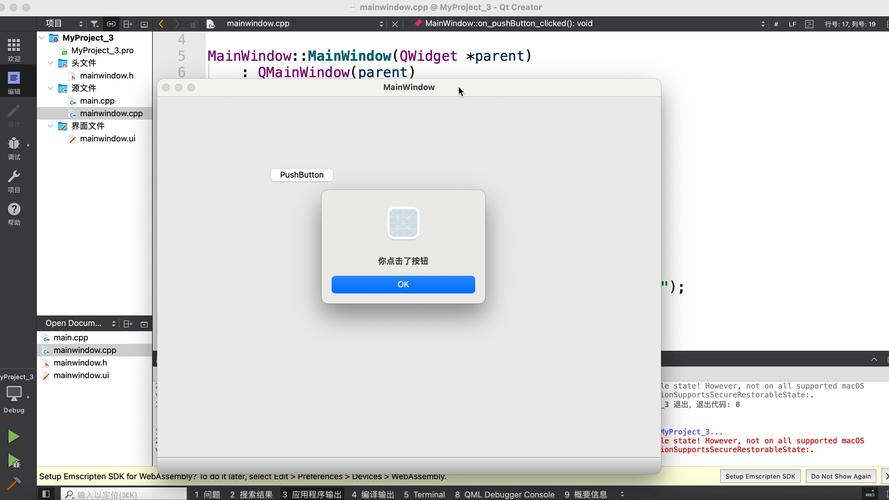Click the filter tree icon in project panel
This screenshot has height=500, width=889.
click(94, 23)
